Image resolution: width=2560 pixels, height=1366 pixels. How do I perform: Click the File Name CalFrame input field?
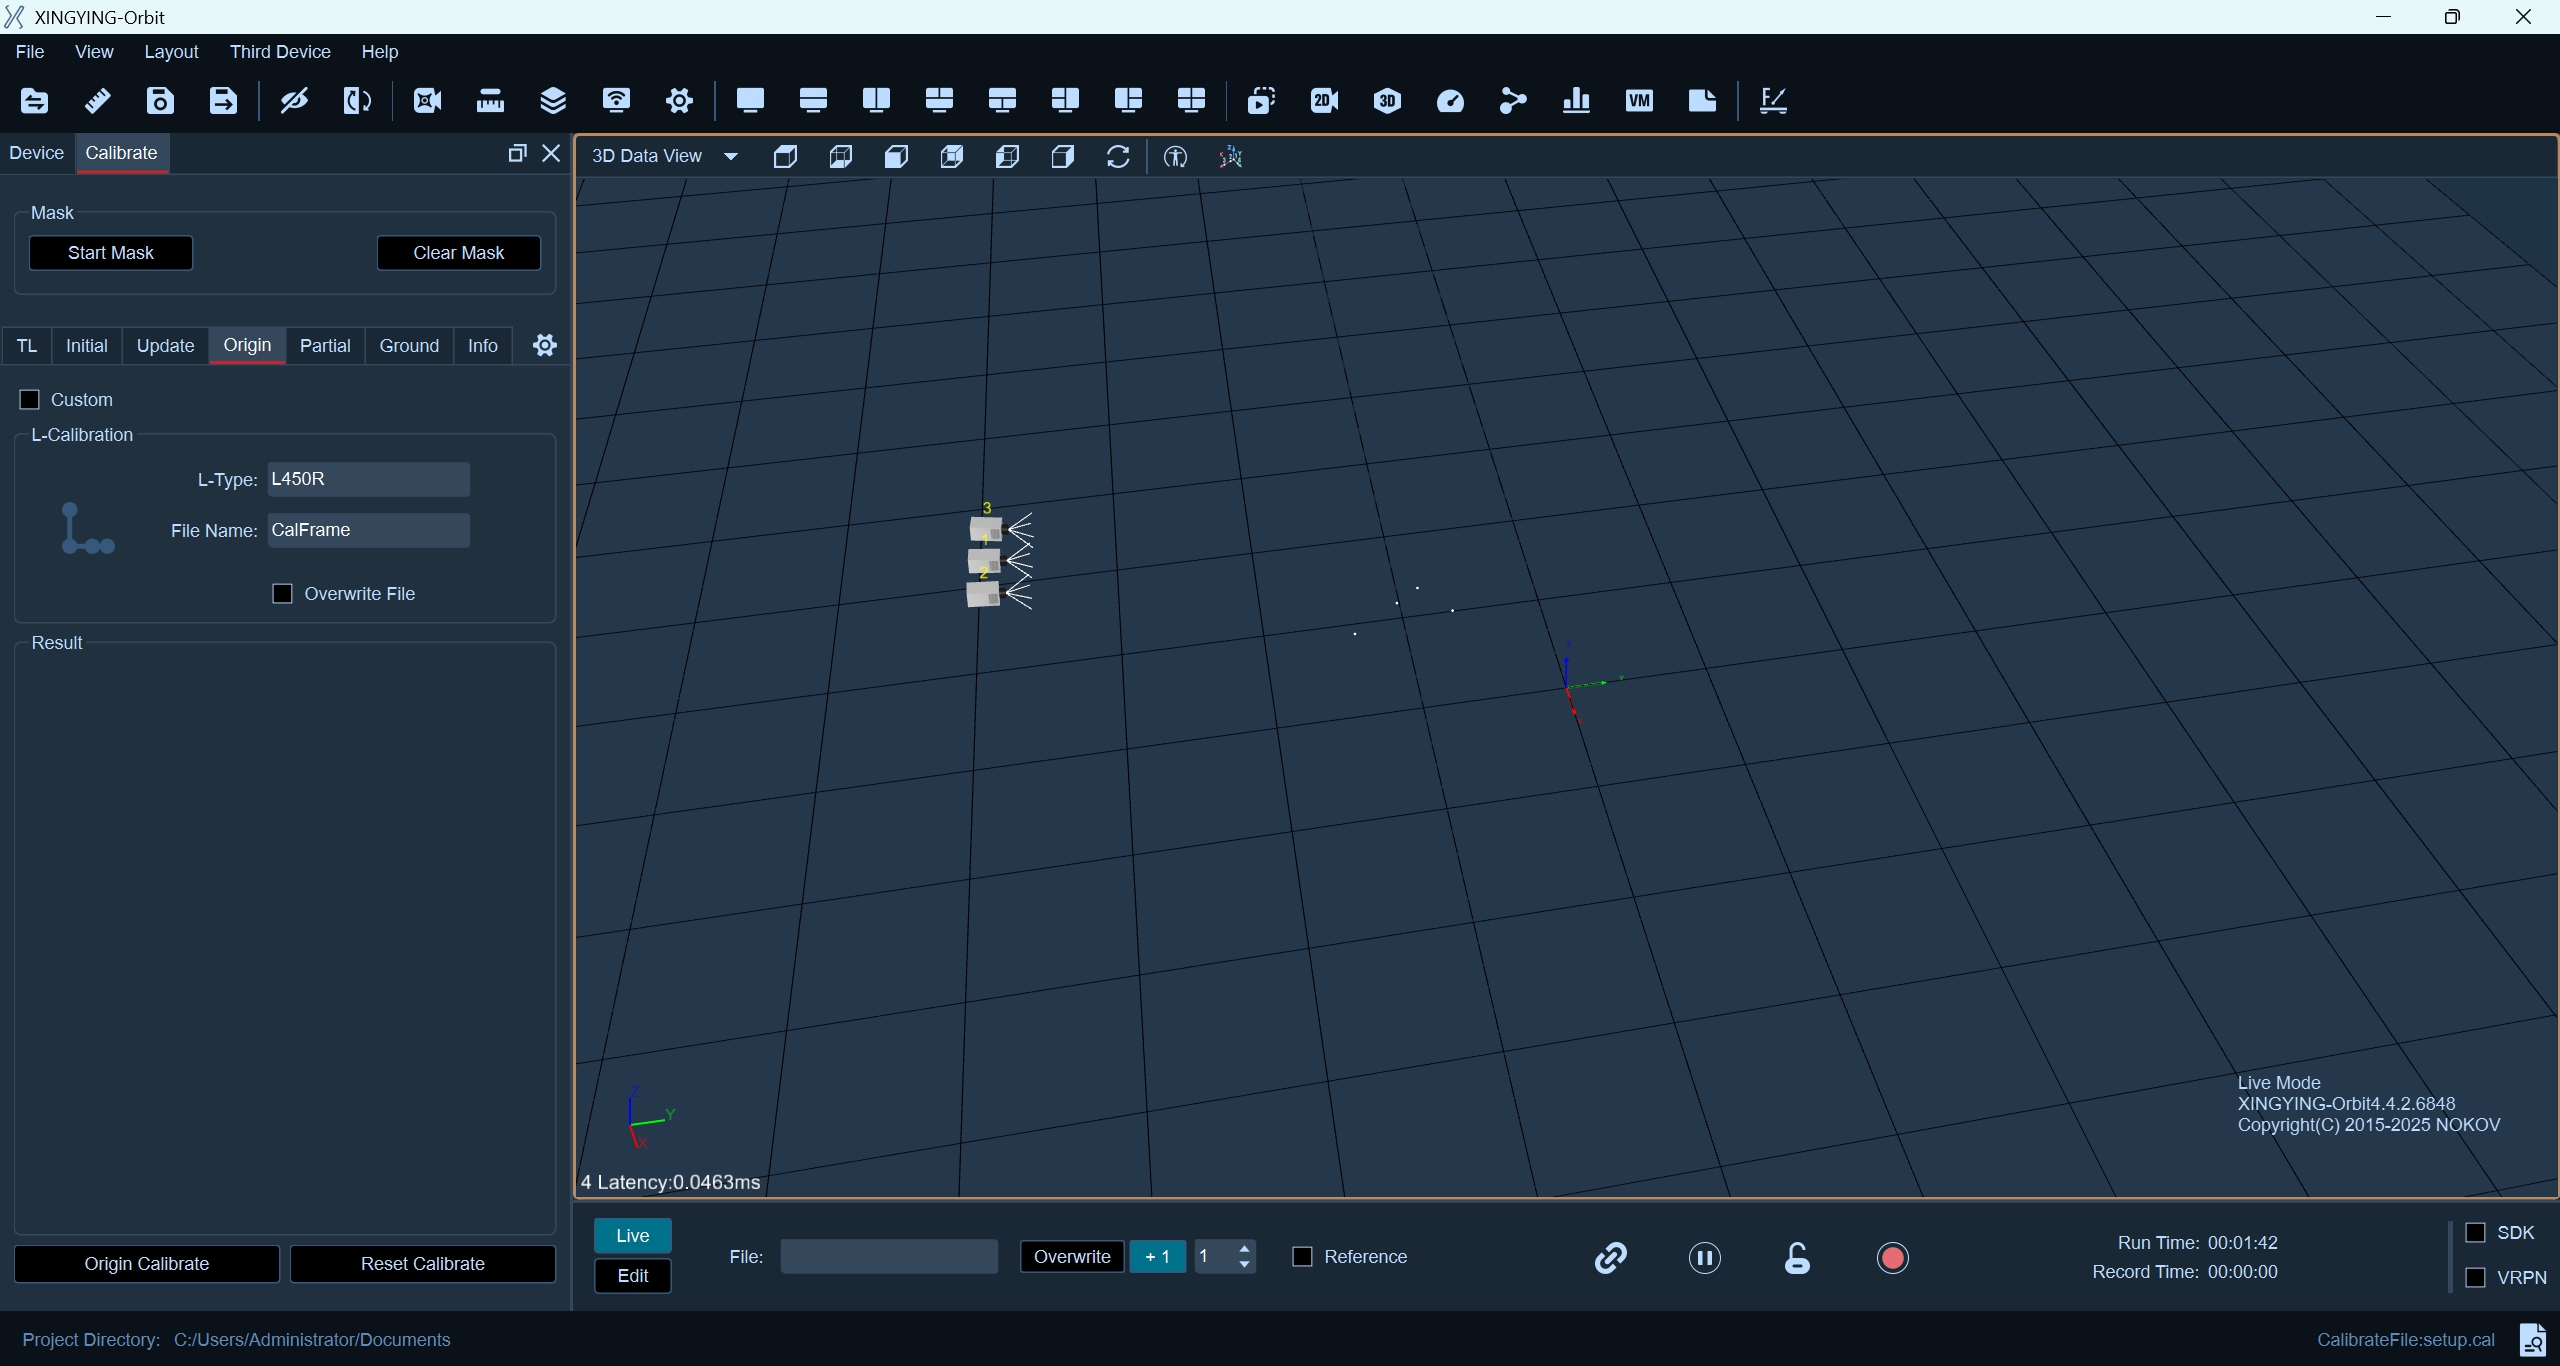pos(368,530)
